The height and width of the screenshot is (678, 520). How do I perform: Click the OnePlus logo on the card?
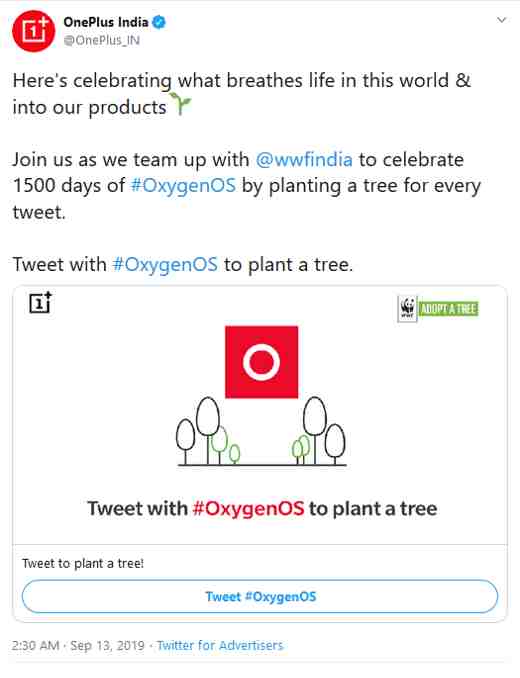click(40, 302)
